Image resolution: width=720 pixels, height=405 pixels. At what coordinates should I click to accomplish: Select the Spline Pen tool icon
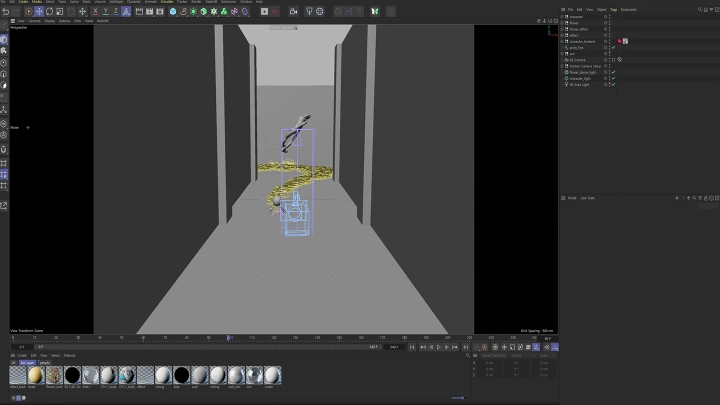[183, 11]
